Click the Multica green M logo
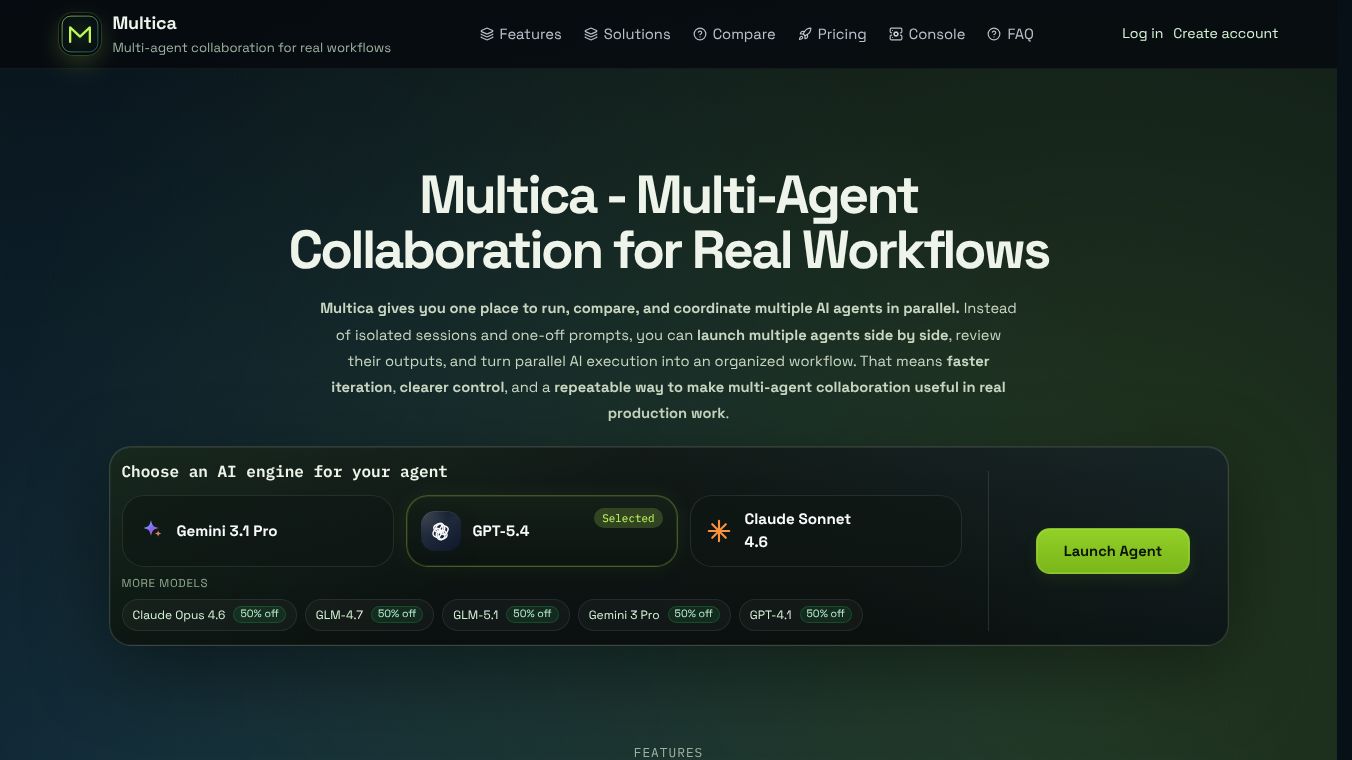This screenshot has width=1352, height=760. [x=80, y=34]
